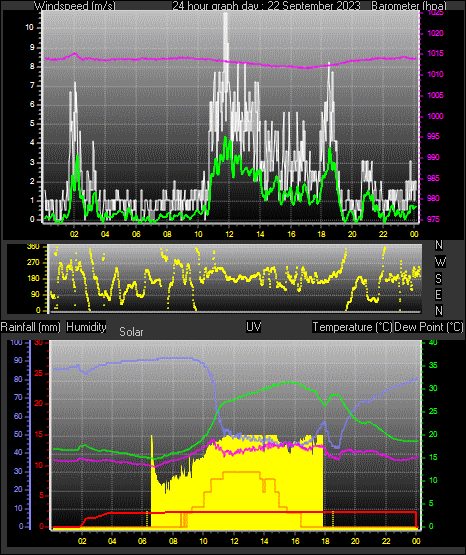Click the 22 hour marker on bottom graph
The height and width of the screenshot is (555, 466).
coord(386,541)
